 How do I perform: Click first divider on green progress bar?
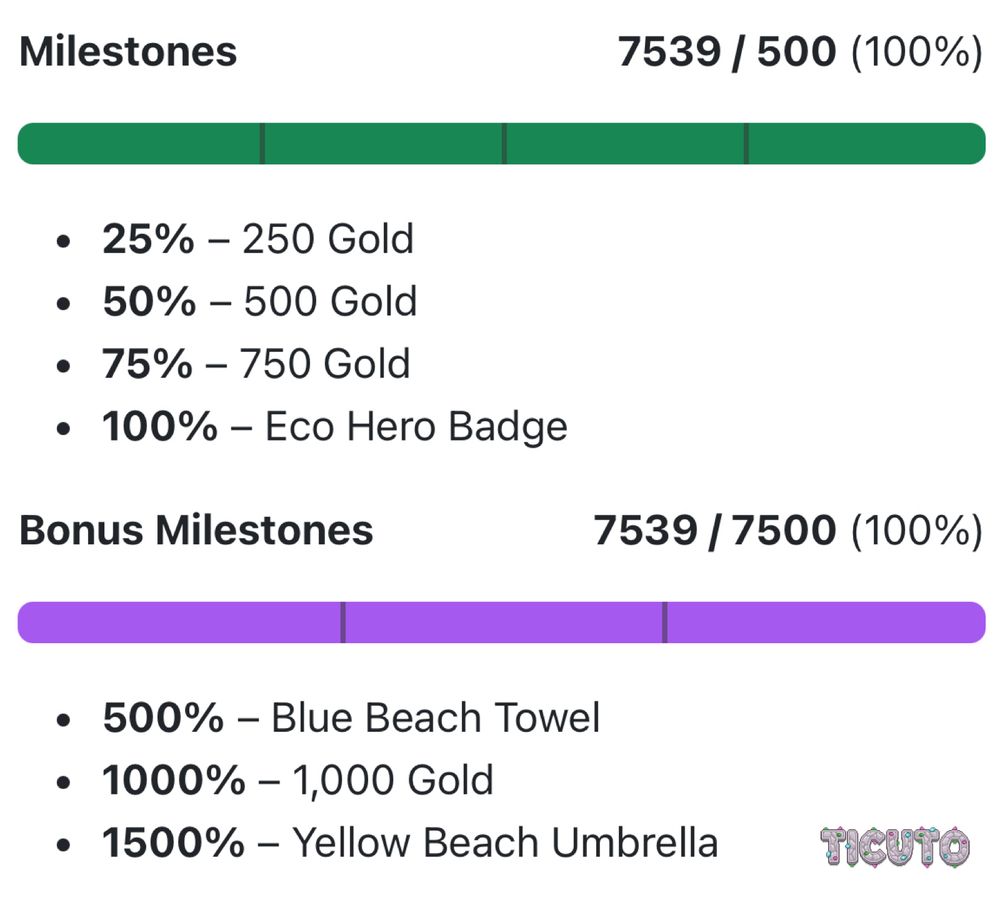[x=262, y=144]
